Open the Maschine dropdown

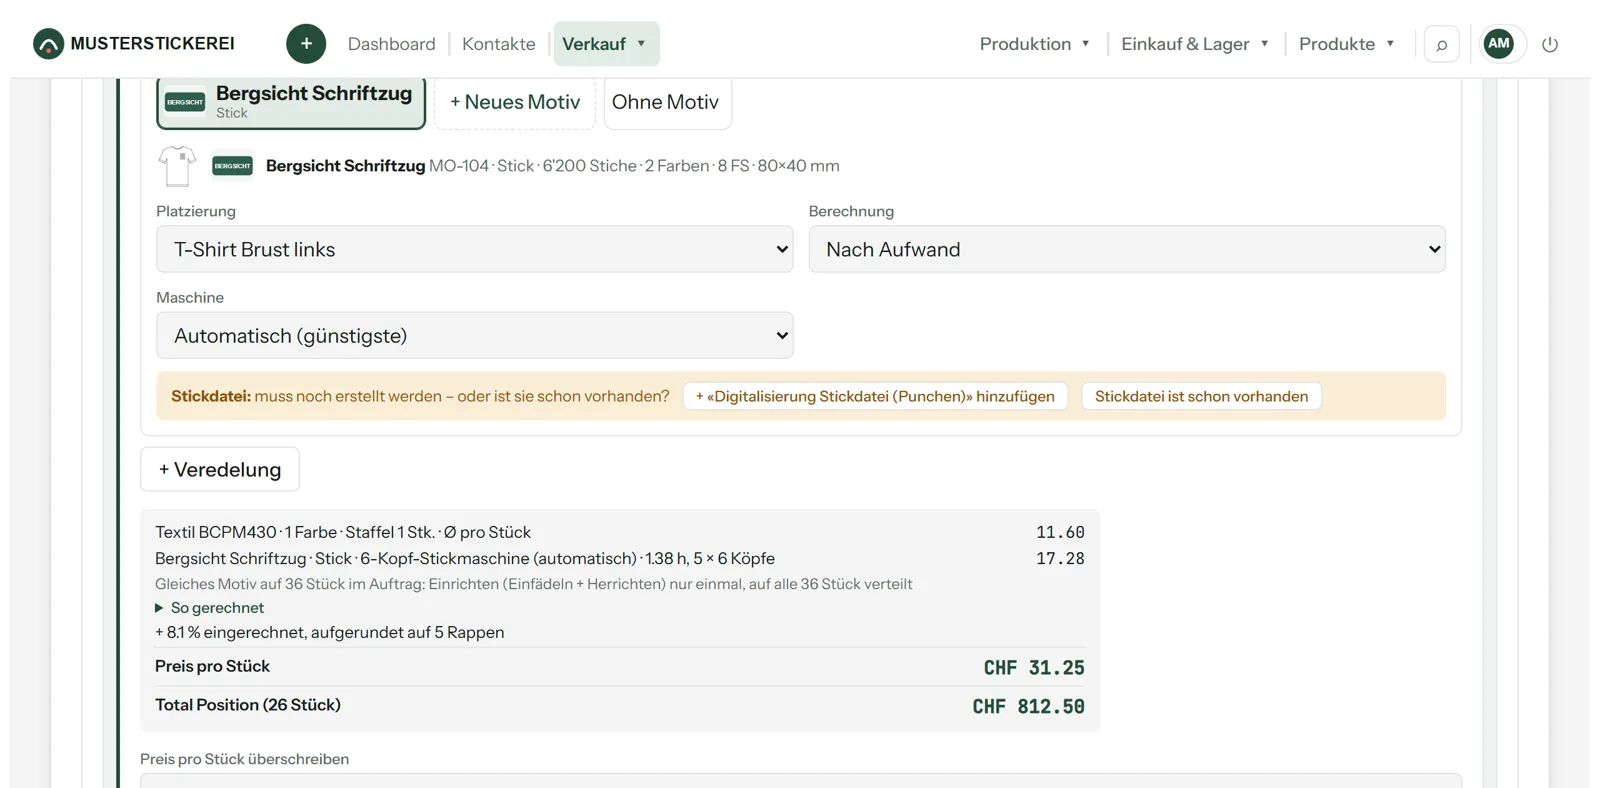pos(475,335)
